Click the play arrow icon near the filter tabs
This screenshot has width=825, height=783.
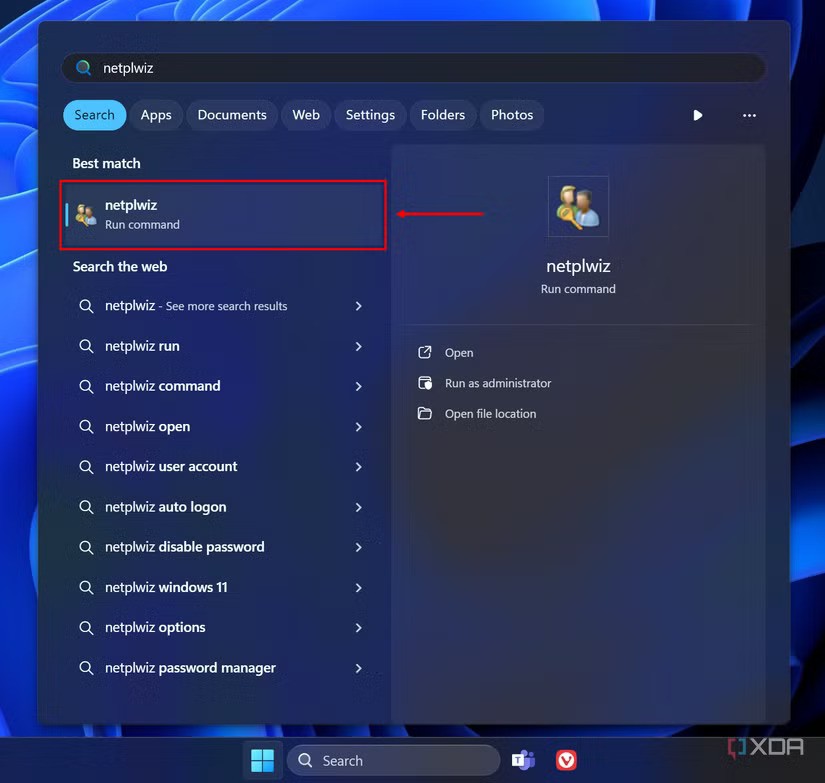[x=697, y=115]
